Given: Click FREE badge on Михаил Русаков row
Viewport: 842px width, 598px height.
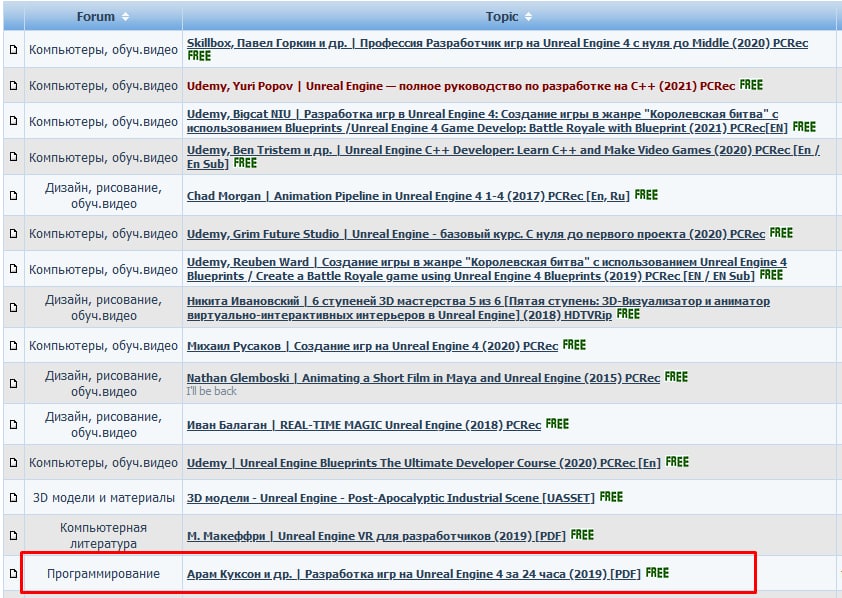Looking at the screenshot, I should click(x=574, y=345).
